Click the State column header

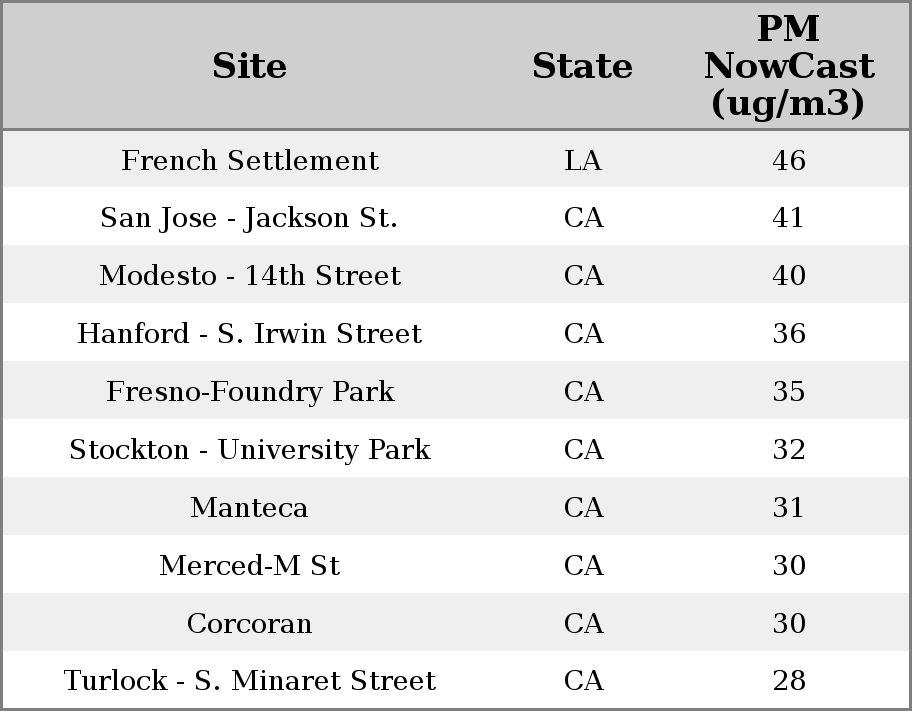tap(582, 66)
